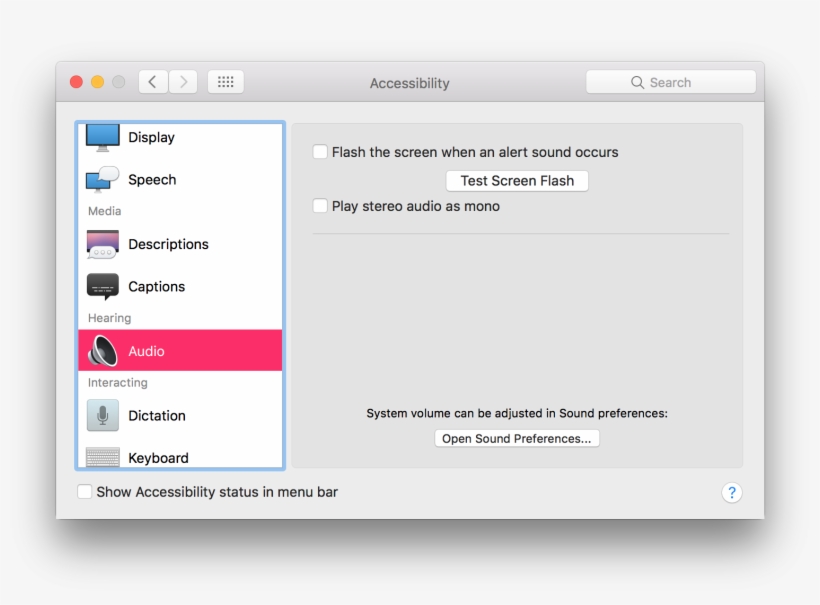
Task: Click the back navigation chevron
Action: [152, 81]
